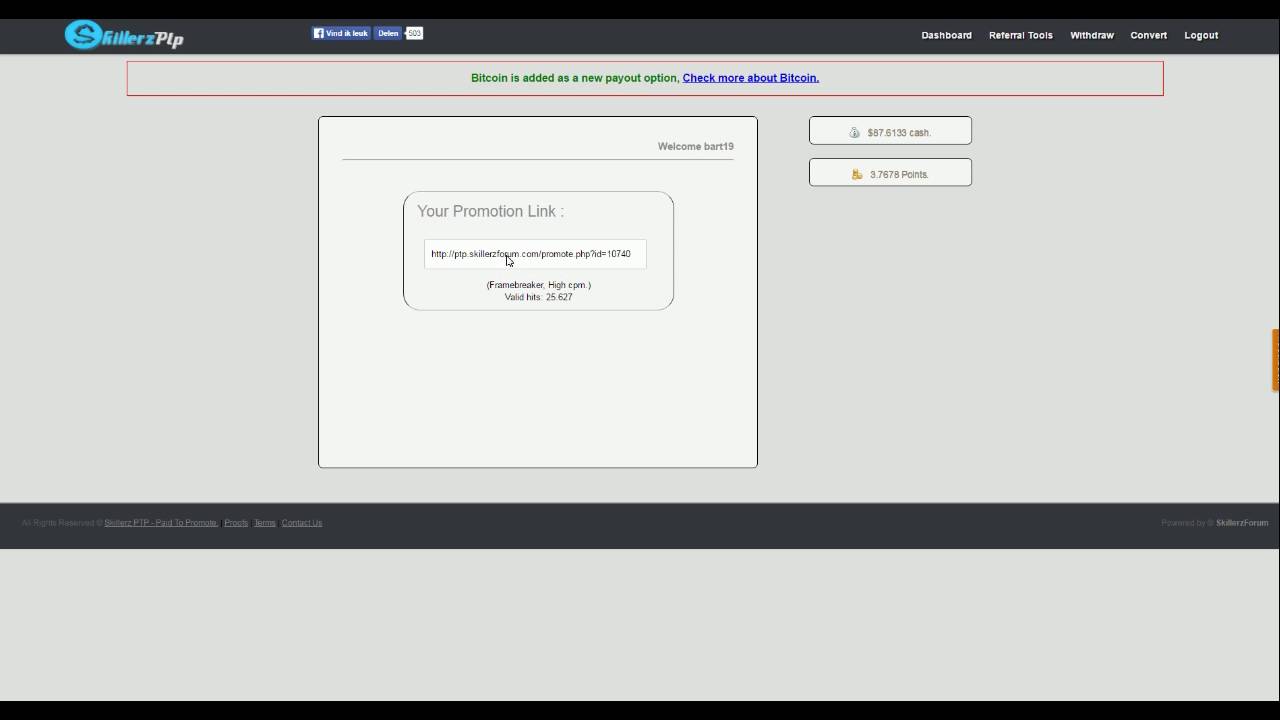Click Logout in the top navigation
Screen dimensions: 1280x720
coord(1201,35)
